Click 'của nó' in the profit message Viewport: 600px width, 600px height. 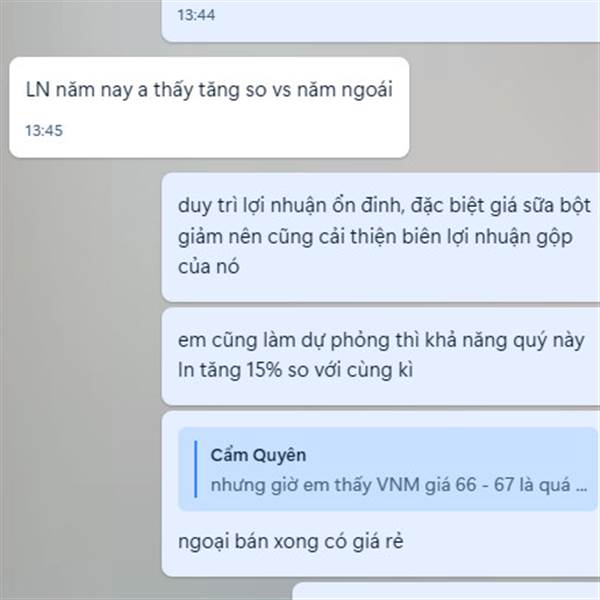209,267
